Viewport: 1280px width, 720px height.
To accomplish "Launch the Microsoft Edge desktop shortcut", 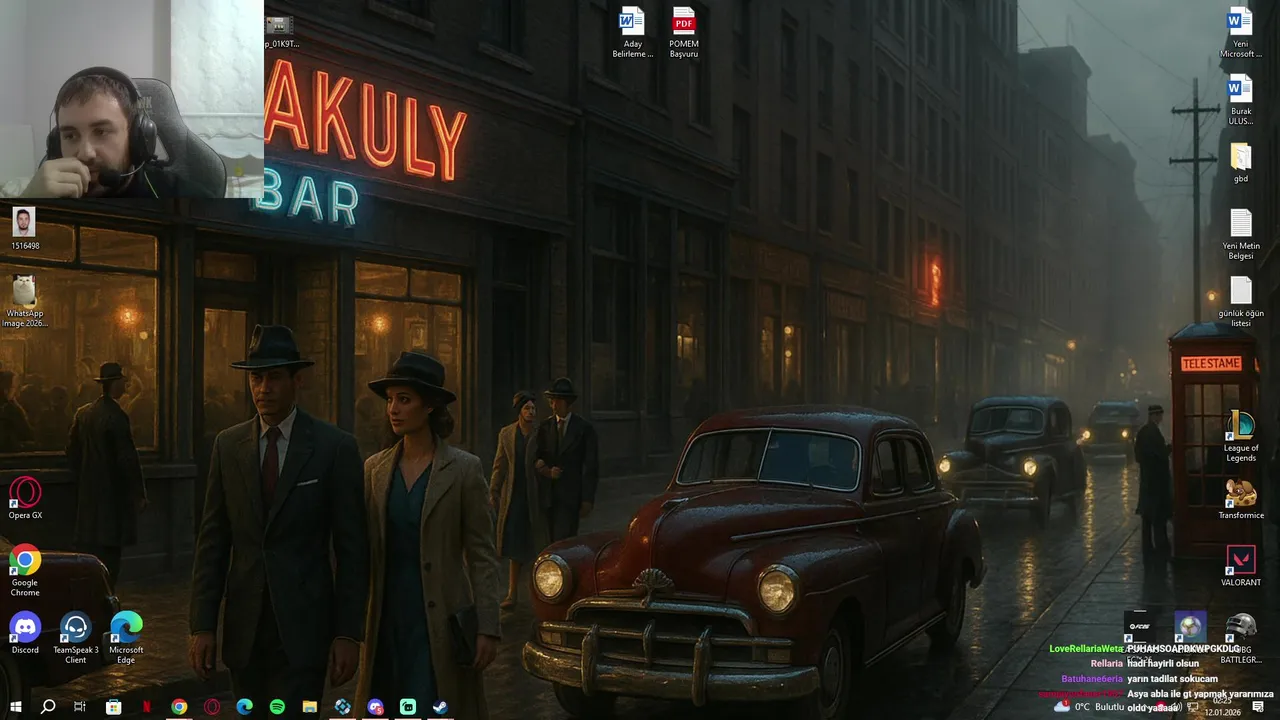I will pyautogui.click(x=126, y=638).
